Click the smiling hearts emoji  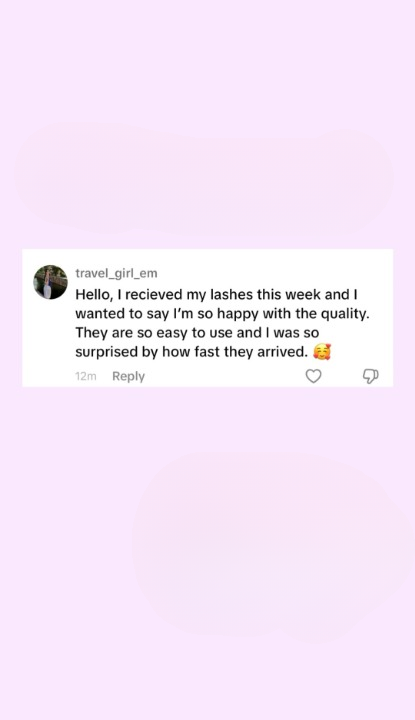coord(322,352)
